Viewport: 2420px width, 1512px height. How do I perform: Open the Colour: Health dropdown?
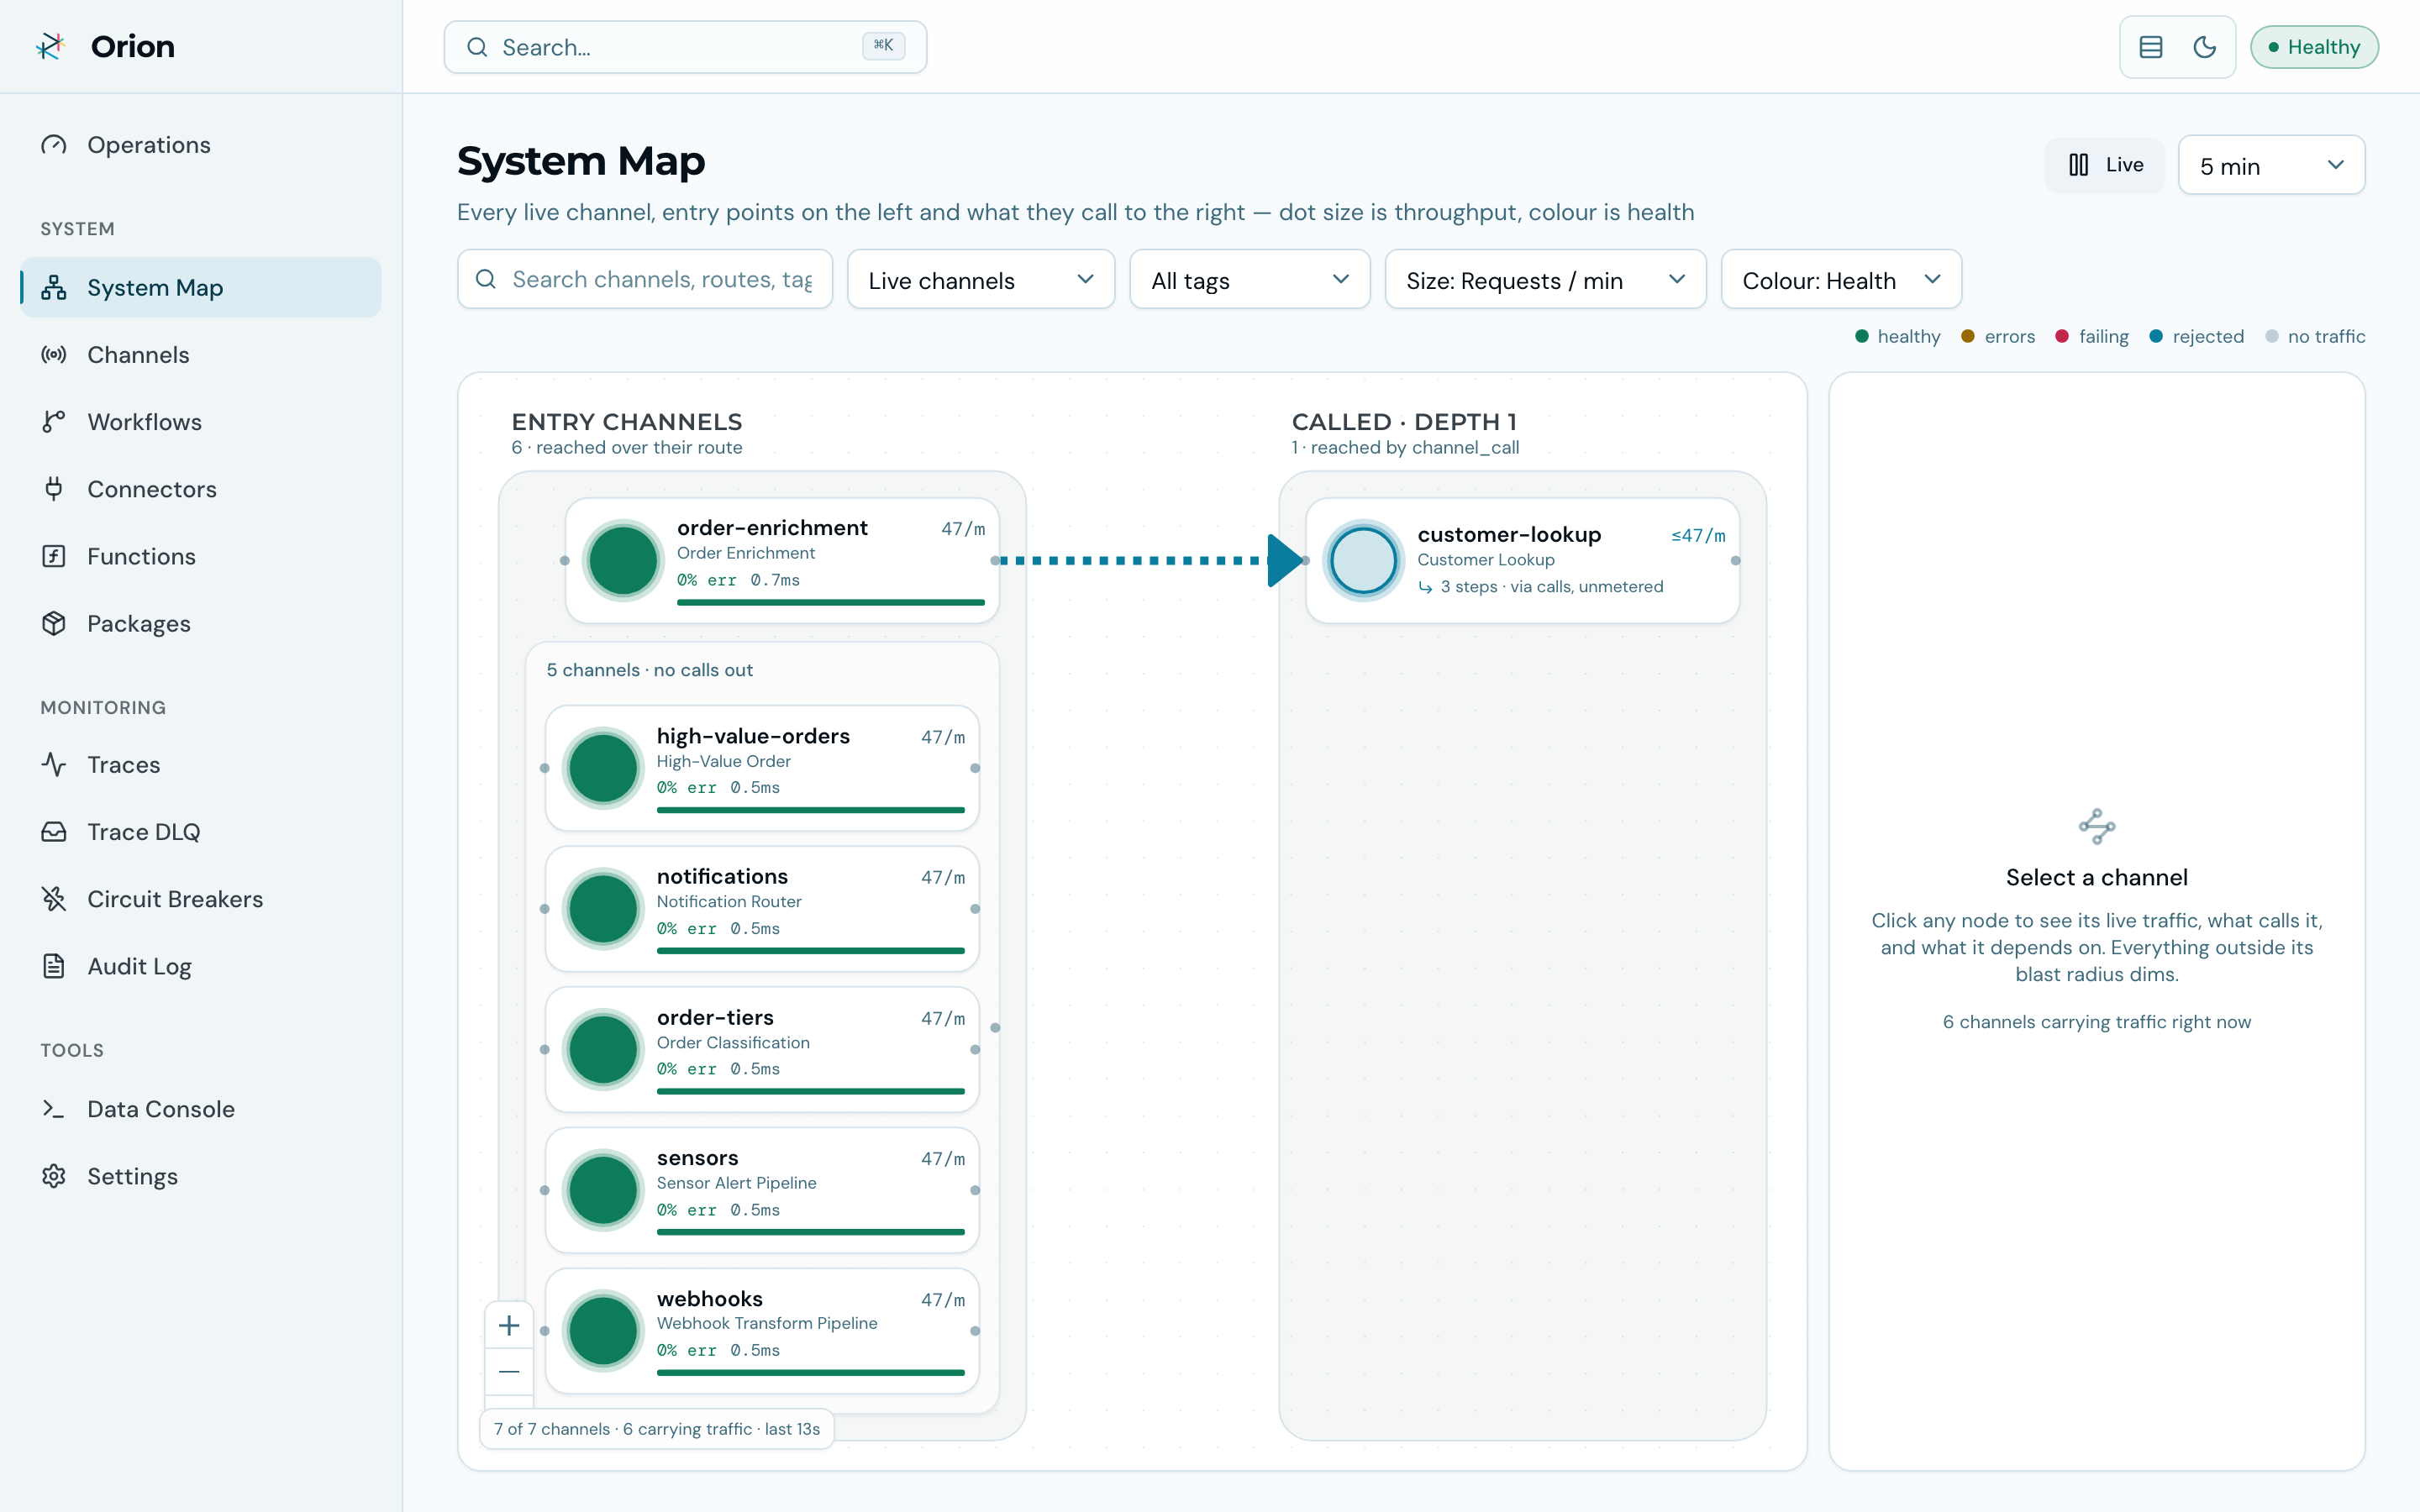point(1841,280)
